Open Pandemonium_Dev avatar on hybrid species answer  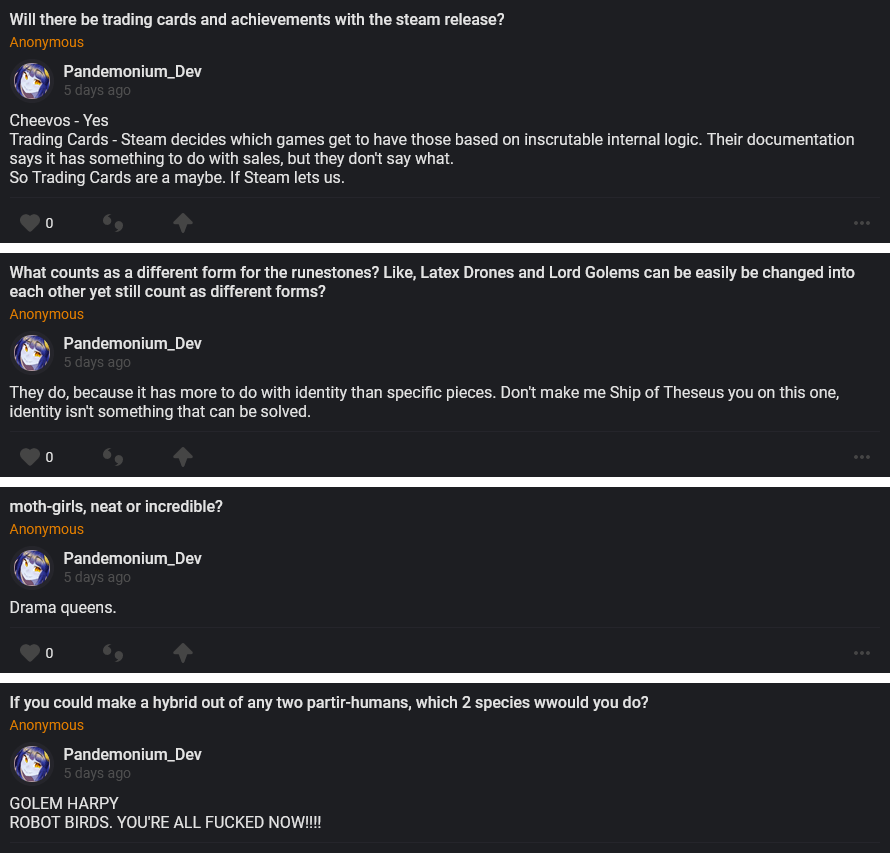point(32,764)
